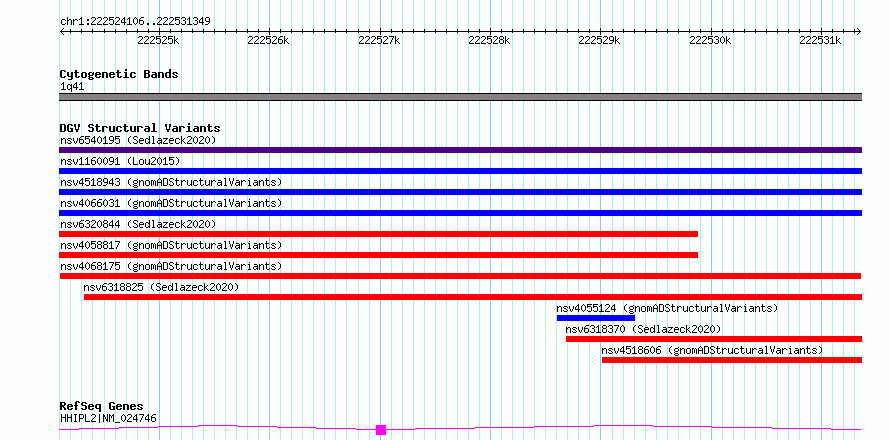Image resolution: width=890 pixels, height=440 pixels.
Task: Open nsv4068175 gnomAD structural variant label
Action: tap(171, 266)
